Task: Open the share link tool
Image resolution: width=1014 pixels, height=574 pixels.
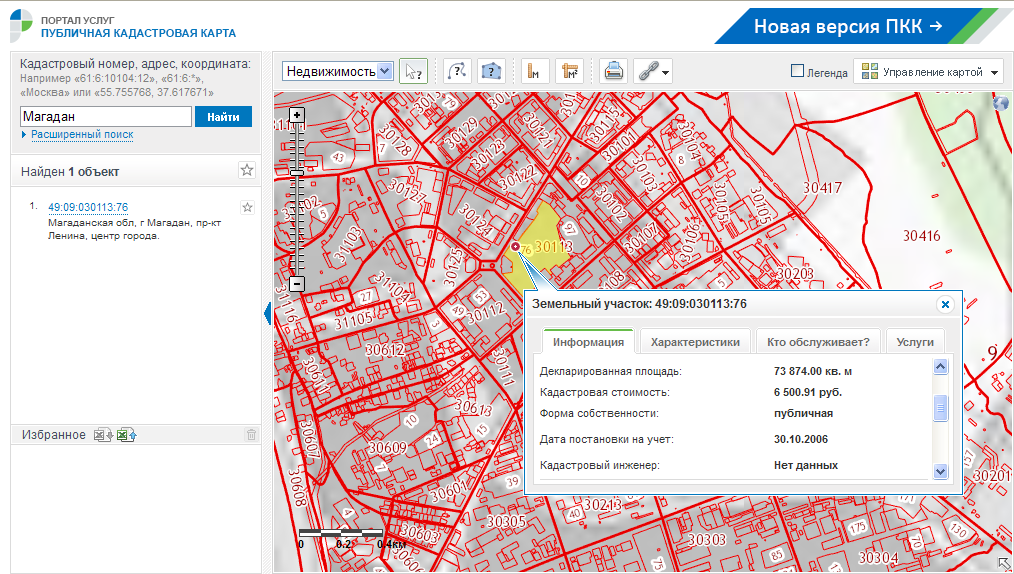Action: [x=653, y=71]
